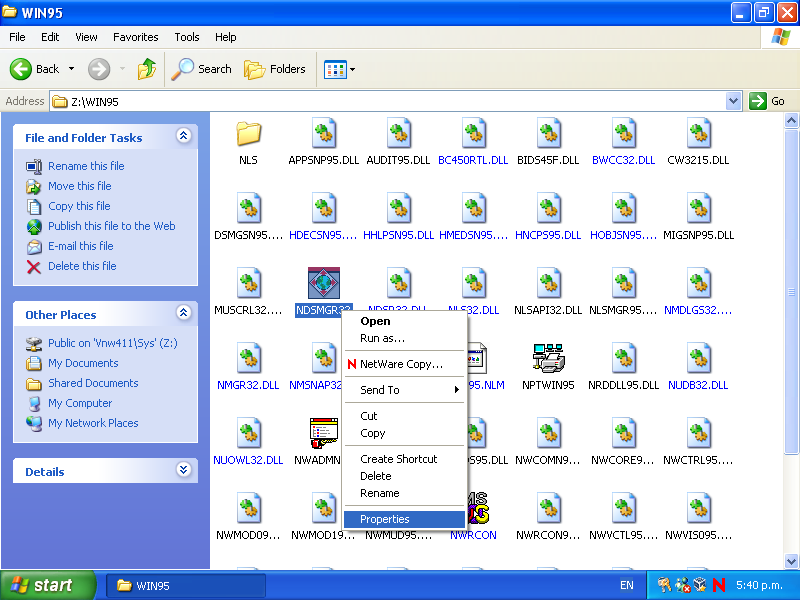Open My Documents in Other Places
This screenshot has height=600, width=800.
pos(83,363)
